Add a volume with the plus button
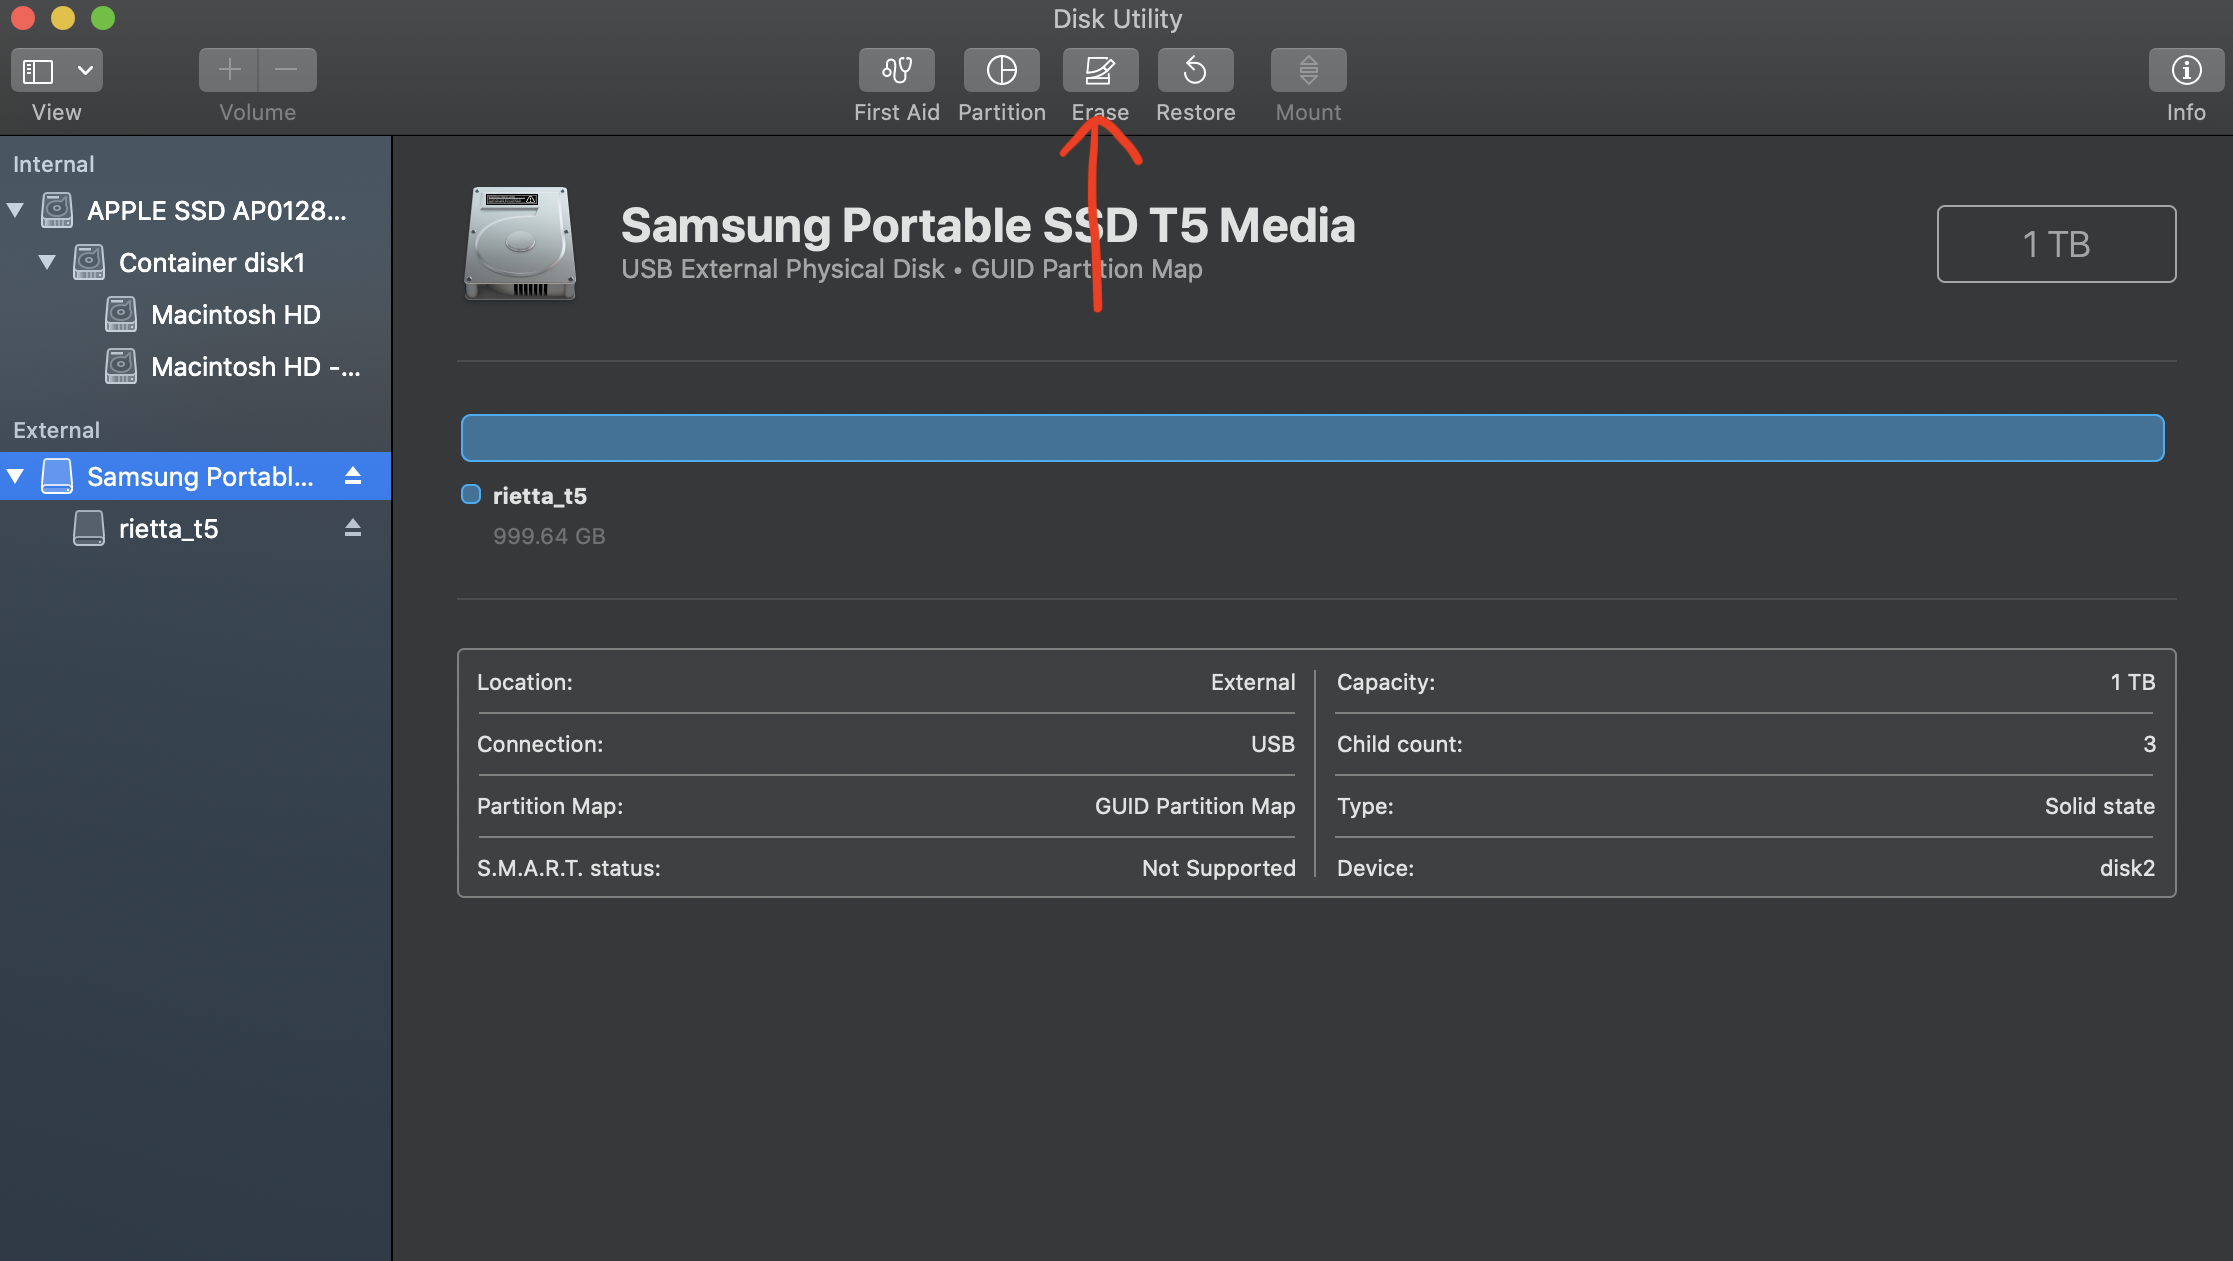2233x1261 pixels. point(228,69)
